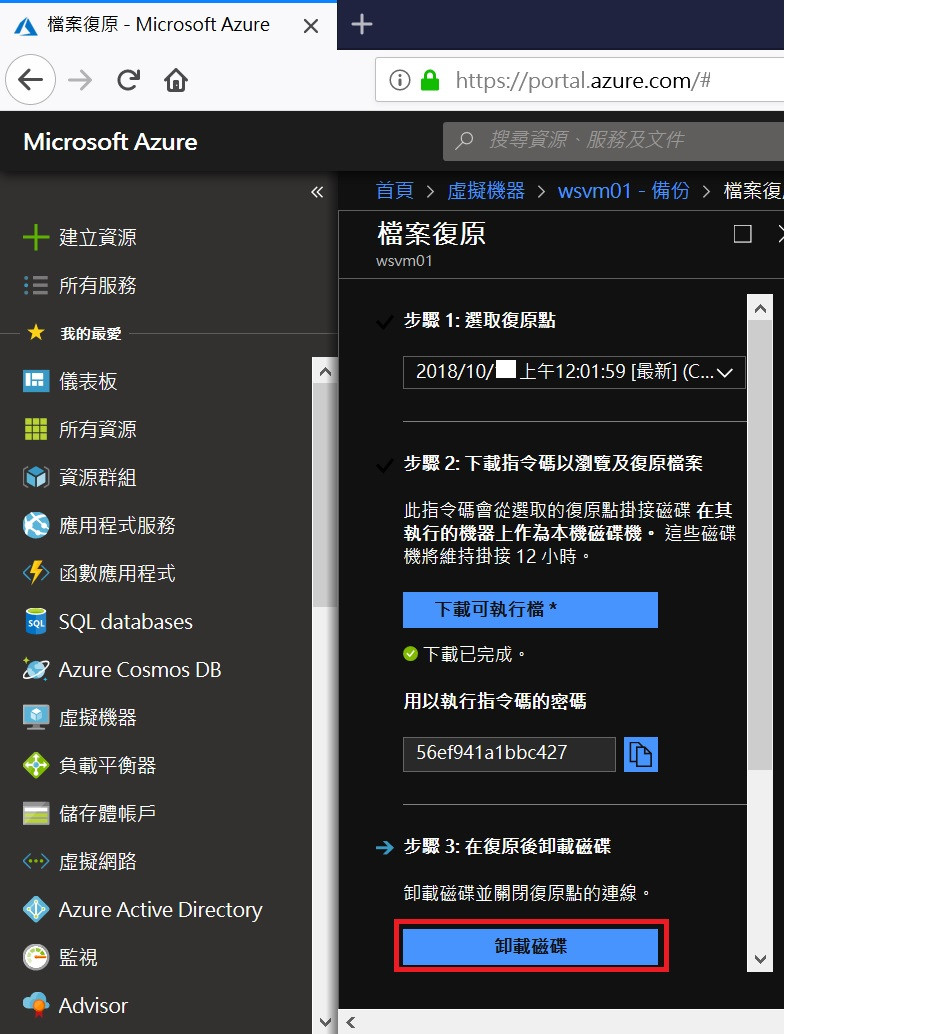Open 應用程式服務 icon

pos(36,525)
